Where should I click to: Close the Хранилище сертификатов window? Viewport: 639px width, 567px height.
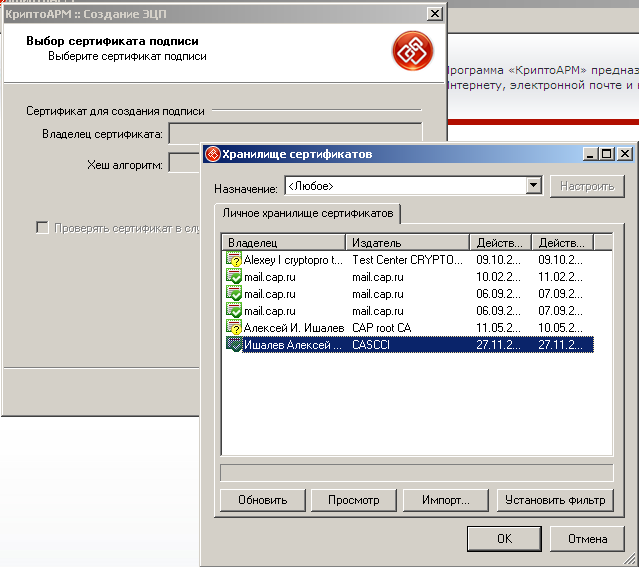click(x=625, y=154)
